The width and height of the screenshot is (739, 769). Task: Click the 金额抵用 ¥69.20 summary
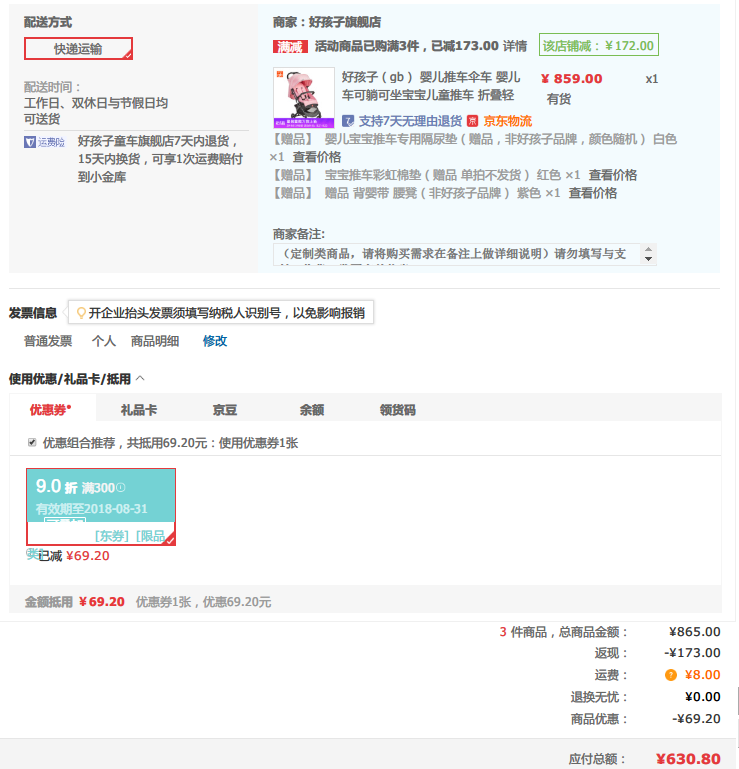coord(75,602)
